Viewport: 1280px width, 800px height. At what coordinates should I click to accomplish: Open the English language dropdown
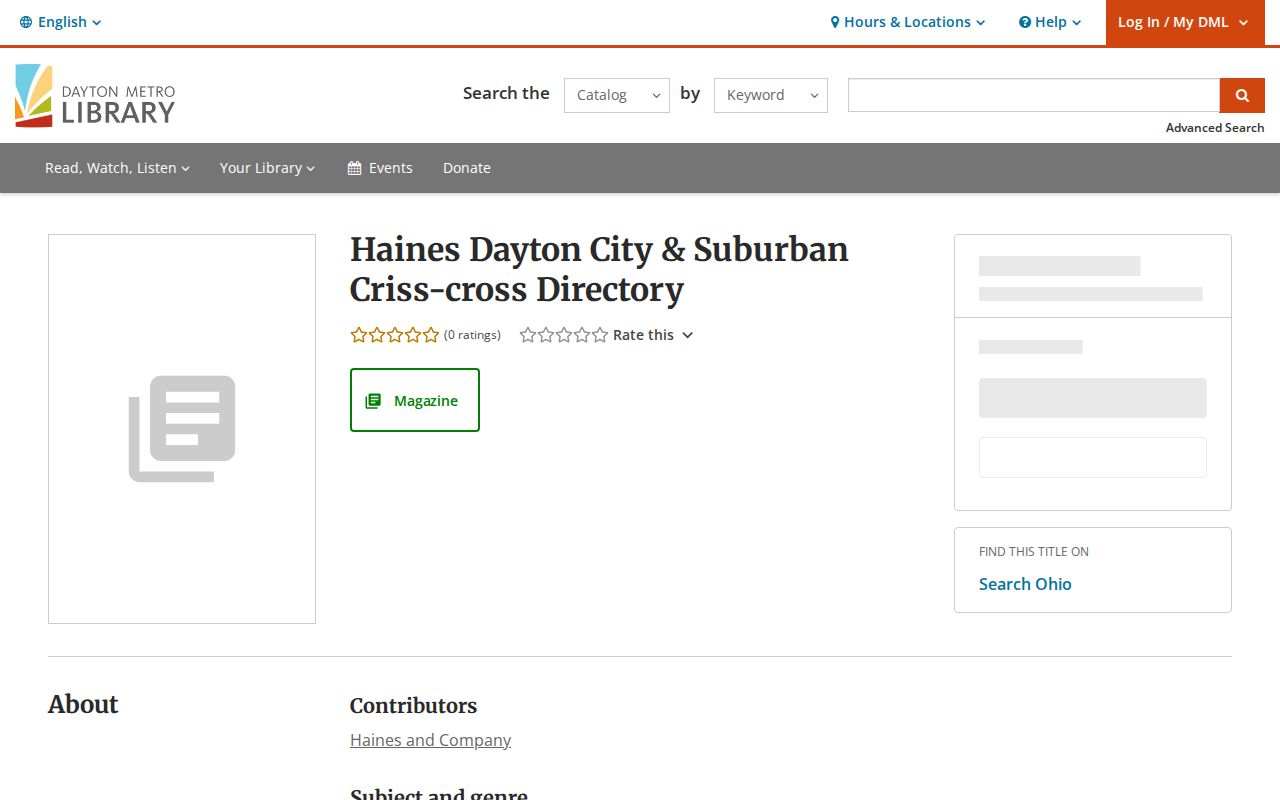click(x=61, y=22)
